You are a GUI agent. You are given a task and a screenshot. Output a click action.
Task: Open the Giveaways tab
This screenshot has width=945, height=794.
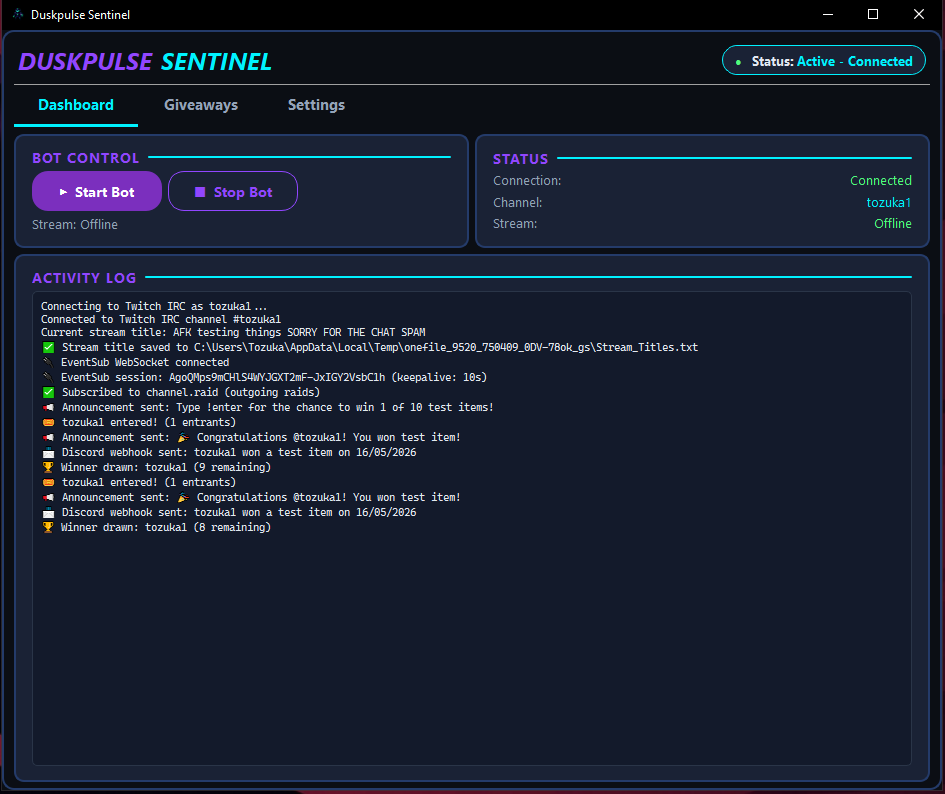click(x=201, y=105)
